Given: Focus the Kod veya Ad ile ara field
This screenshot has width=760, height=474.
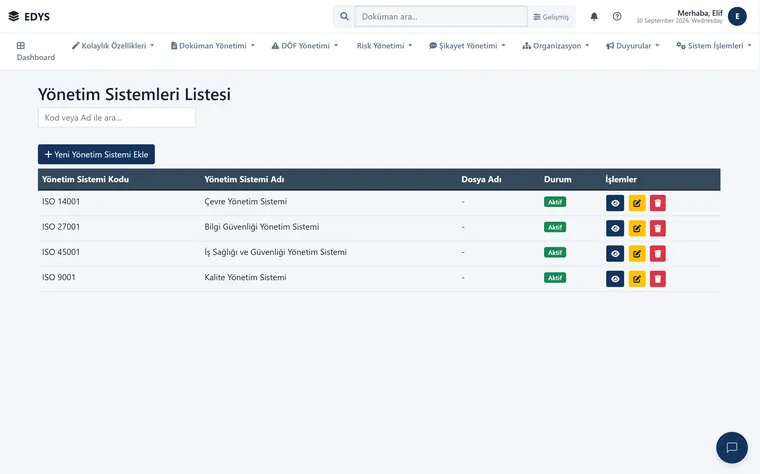Looking at the screenshot, I should point(117,118).
